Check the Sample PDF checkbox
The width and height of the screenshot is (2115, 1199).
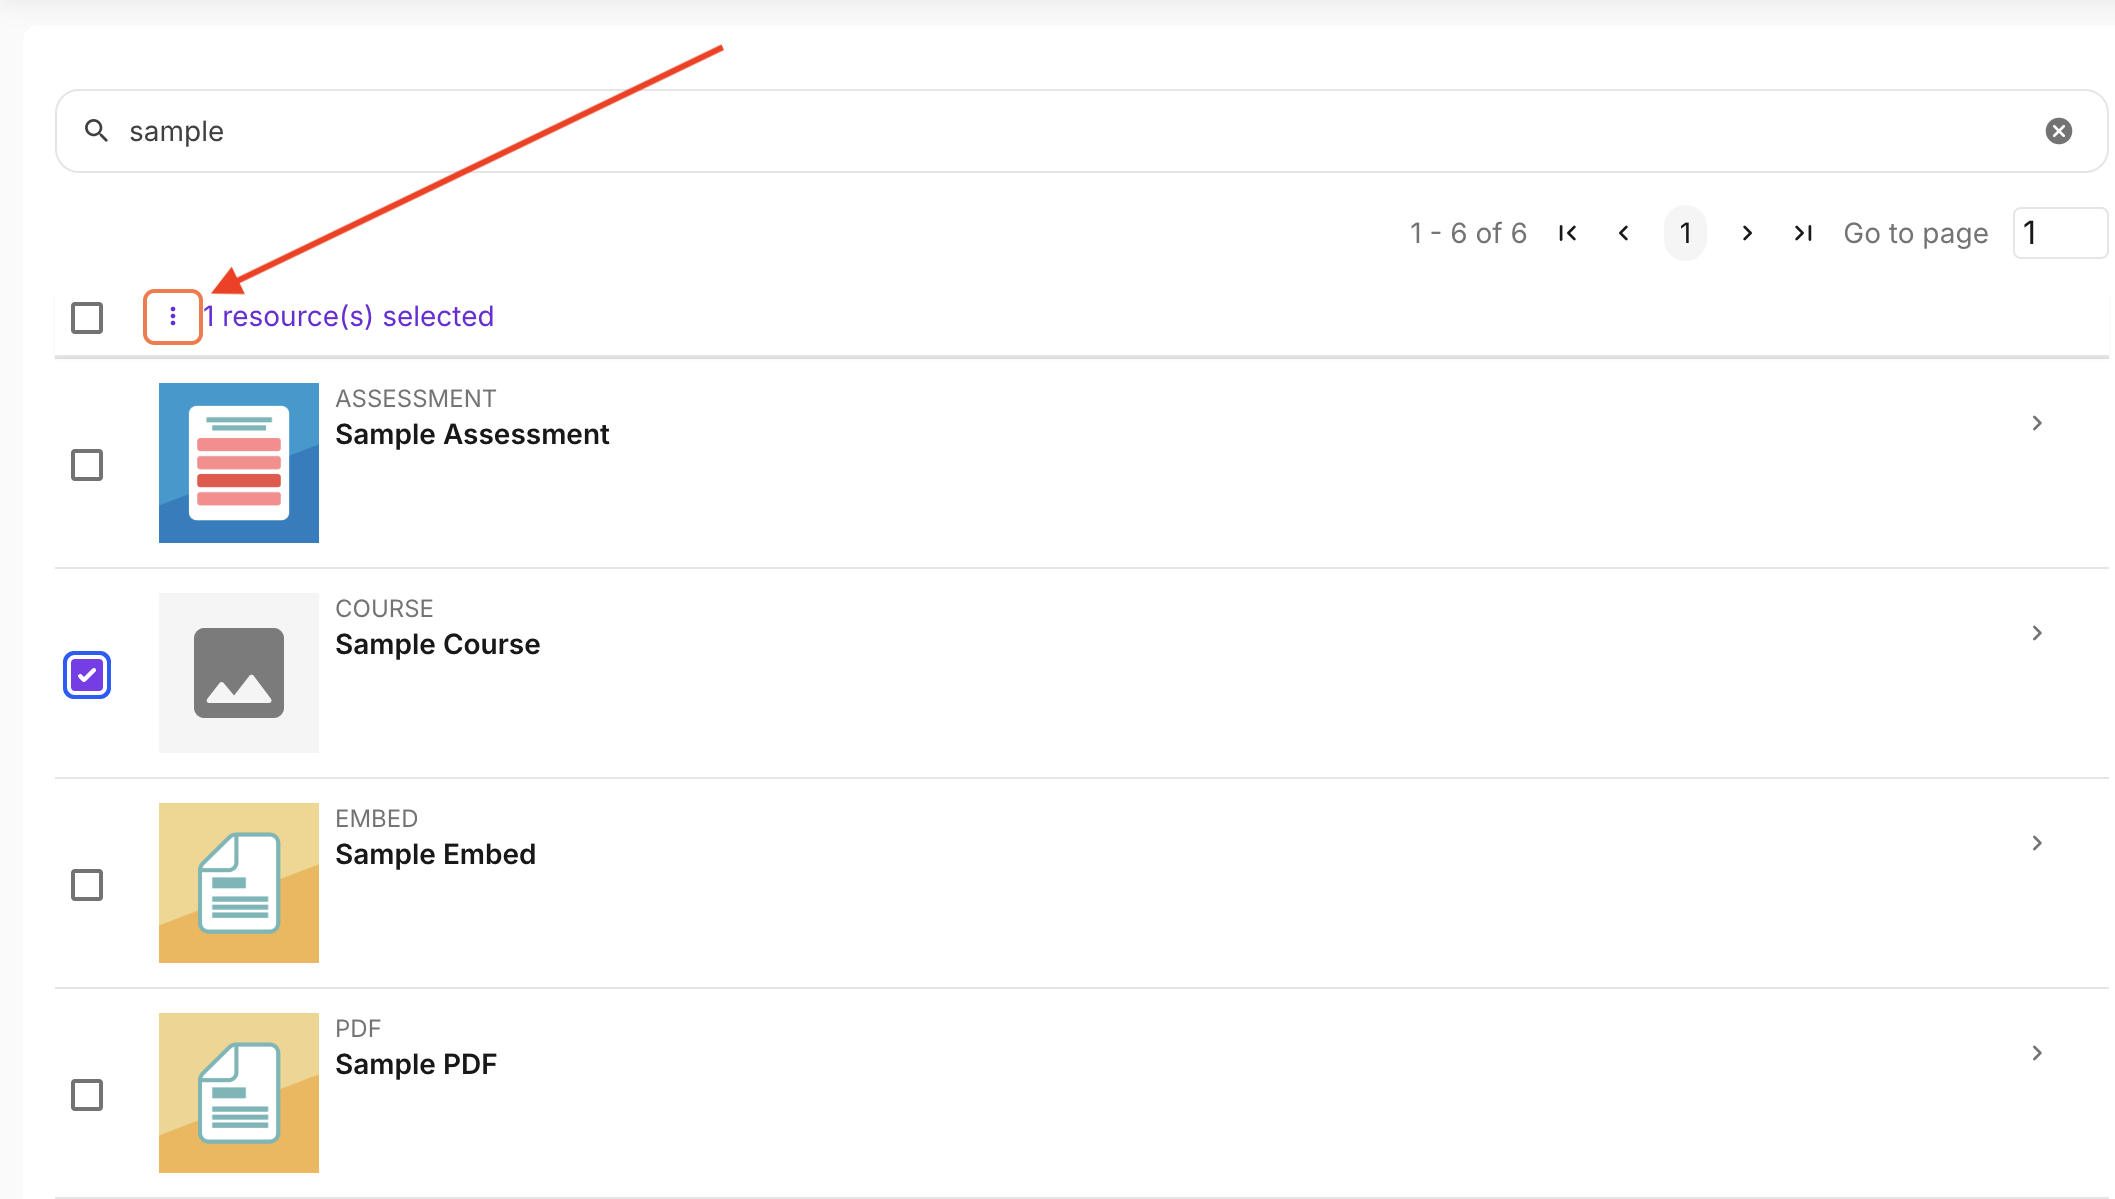click(x=87, y=1095)
